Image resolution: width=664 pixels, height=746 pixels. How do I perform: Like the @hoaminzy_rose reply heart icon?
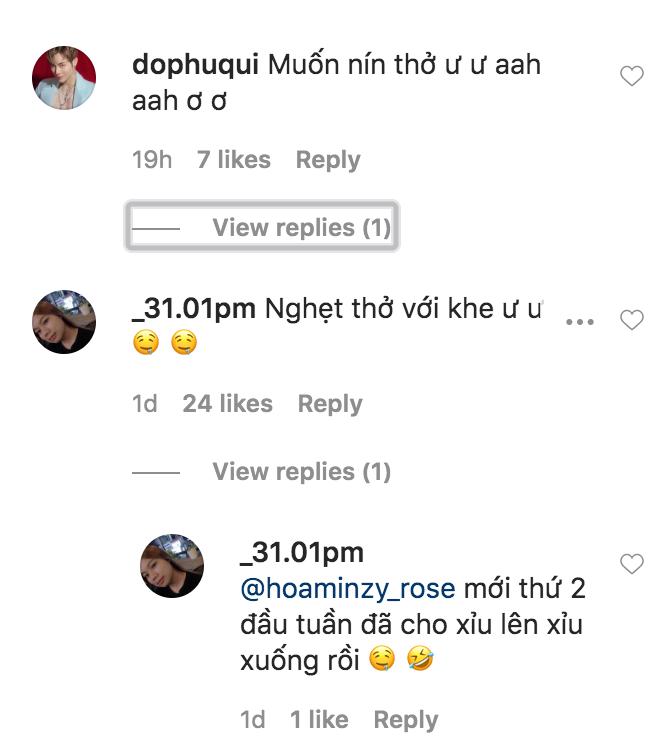[x=632, y=564]
